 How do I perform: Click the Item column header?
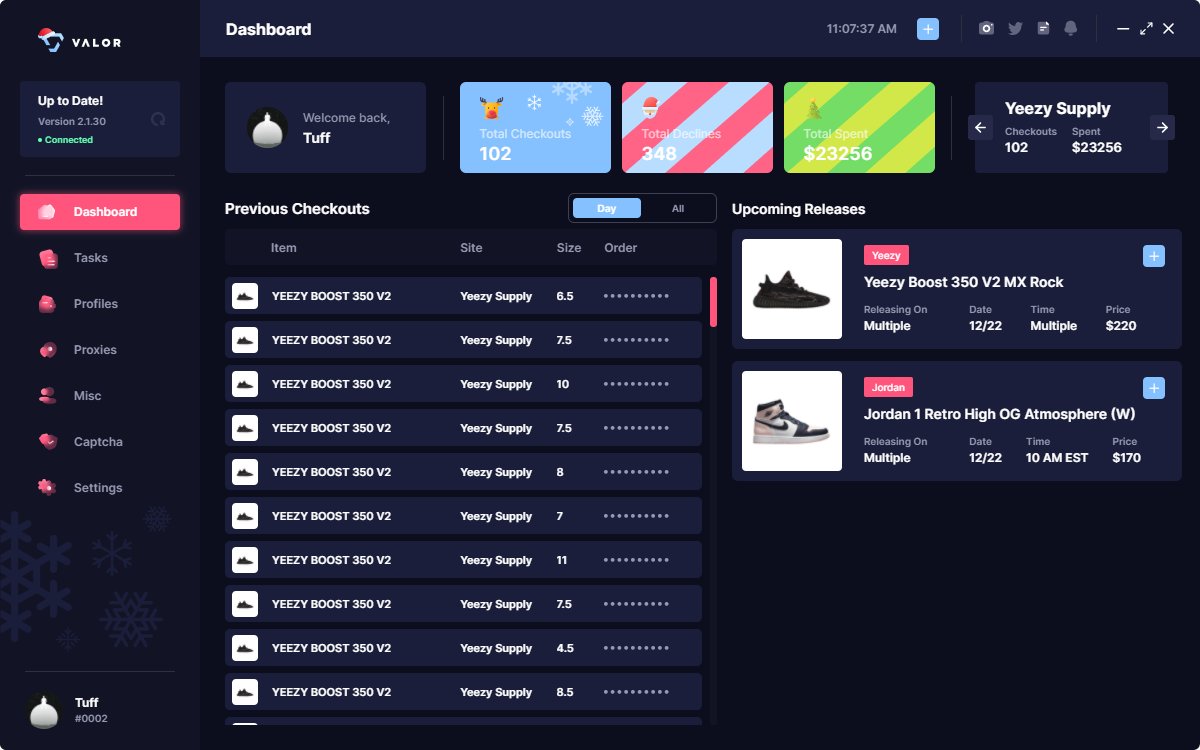(x=284, y=248)
